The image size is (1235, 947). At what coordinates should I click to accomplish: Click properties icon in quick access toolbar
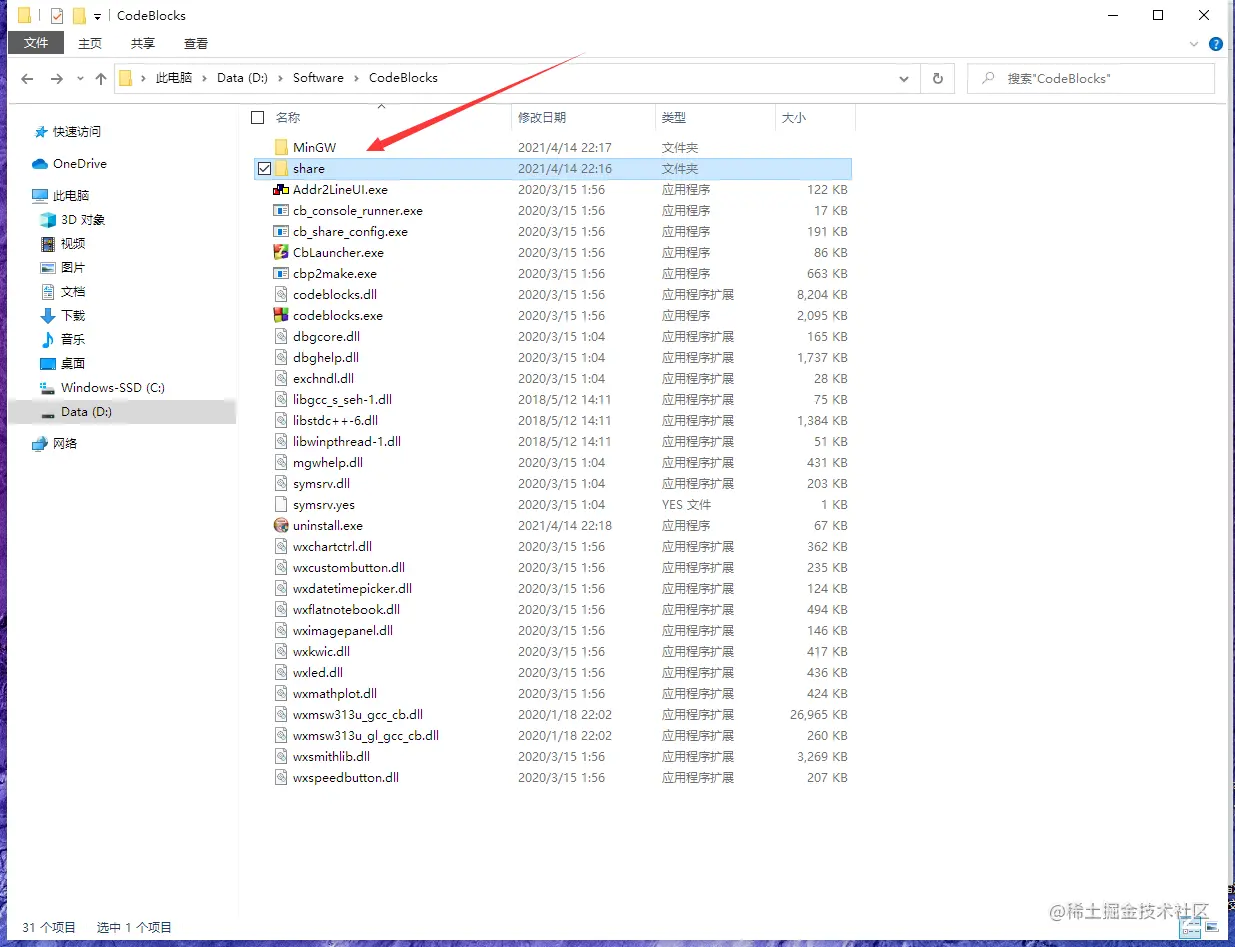coord(57,16)
